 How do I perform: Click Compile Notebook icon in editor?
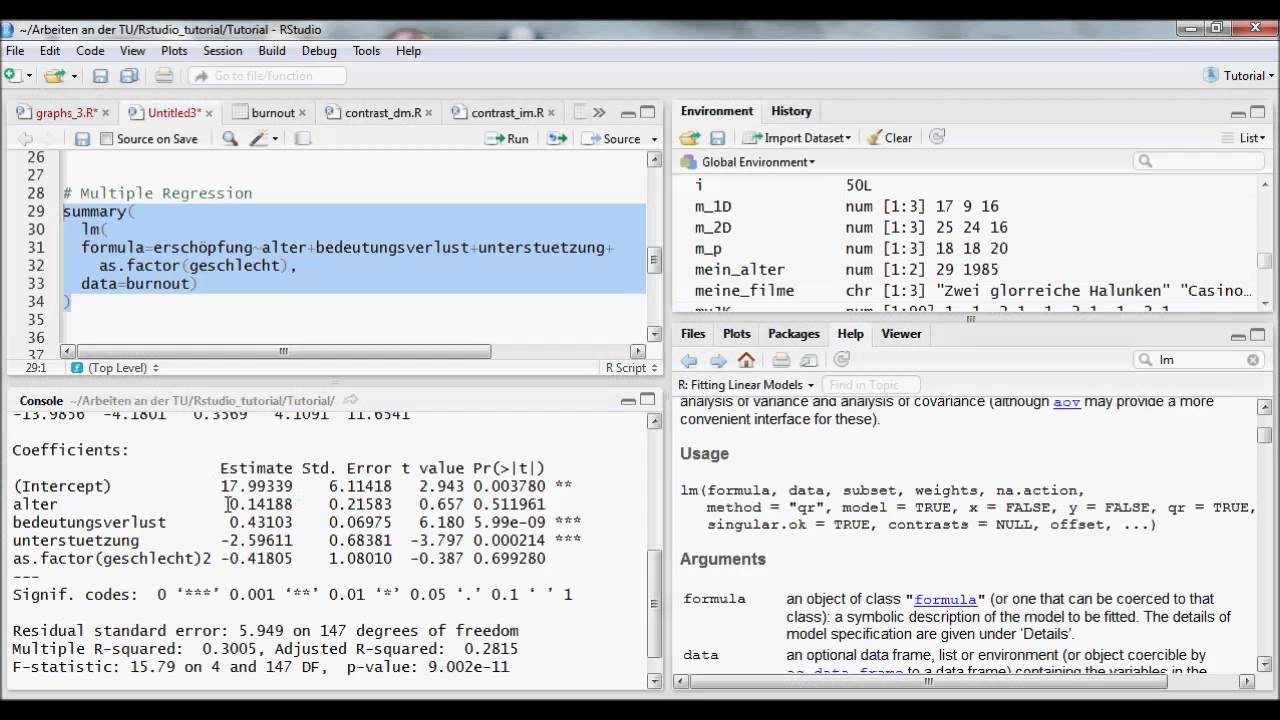[x=302, y=139]
